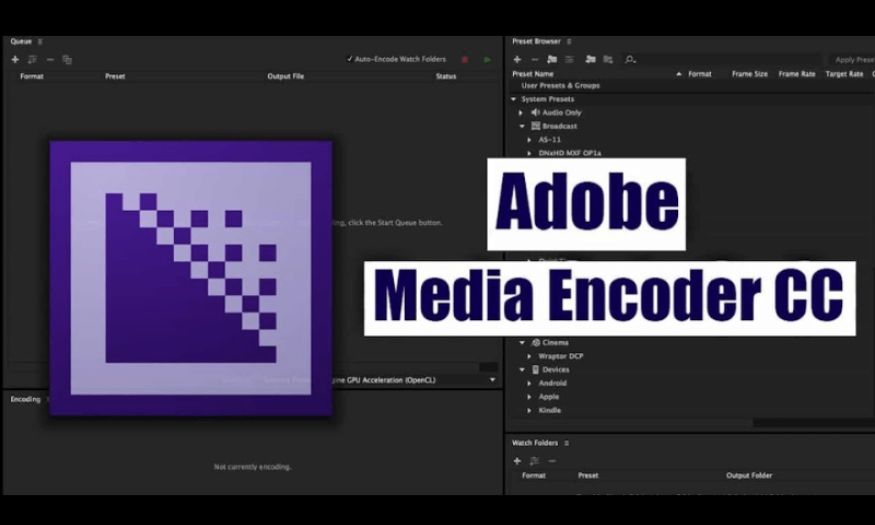The image size is (875, 525).
Task: Delete the selected preset in the Preset Browser
Action: click(x=535, y=59)
